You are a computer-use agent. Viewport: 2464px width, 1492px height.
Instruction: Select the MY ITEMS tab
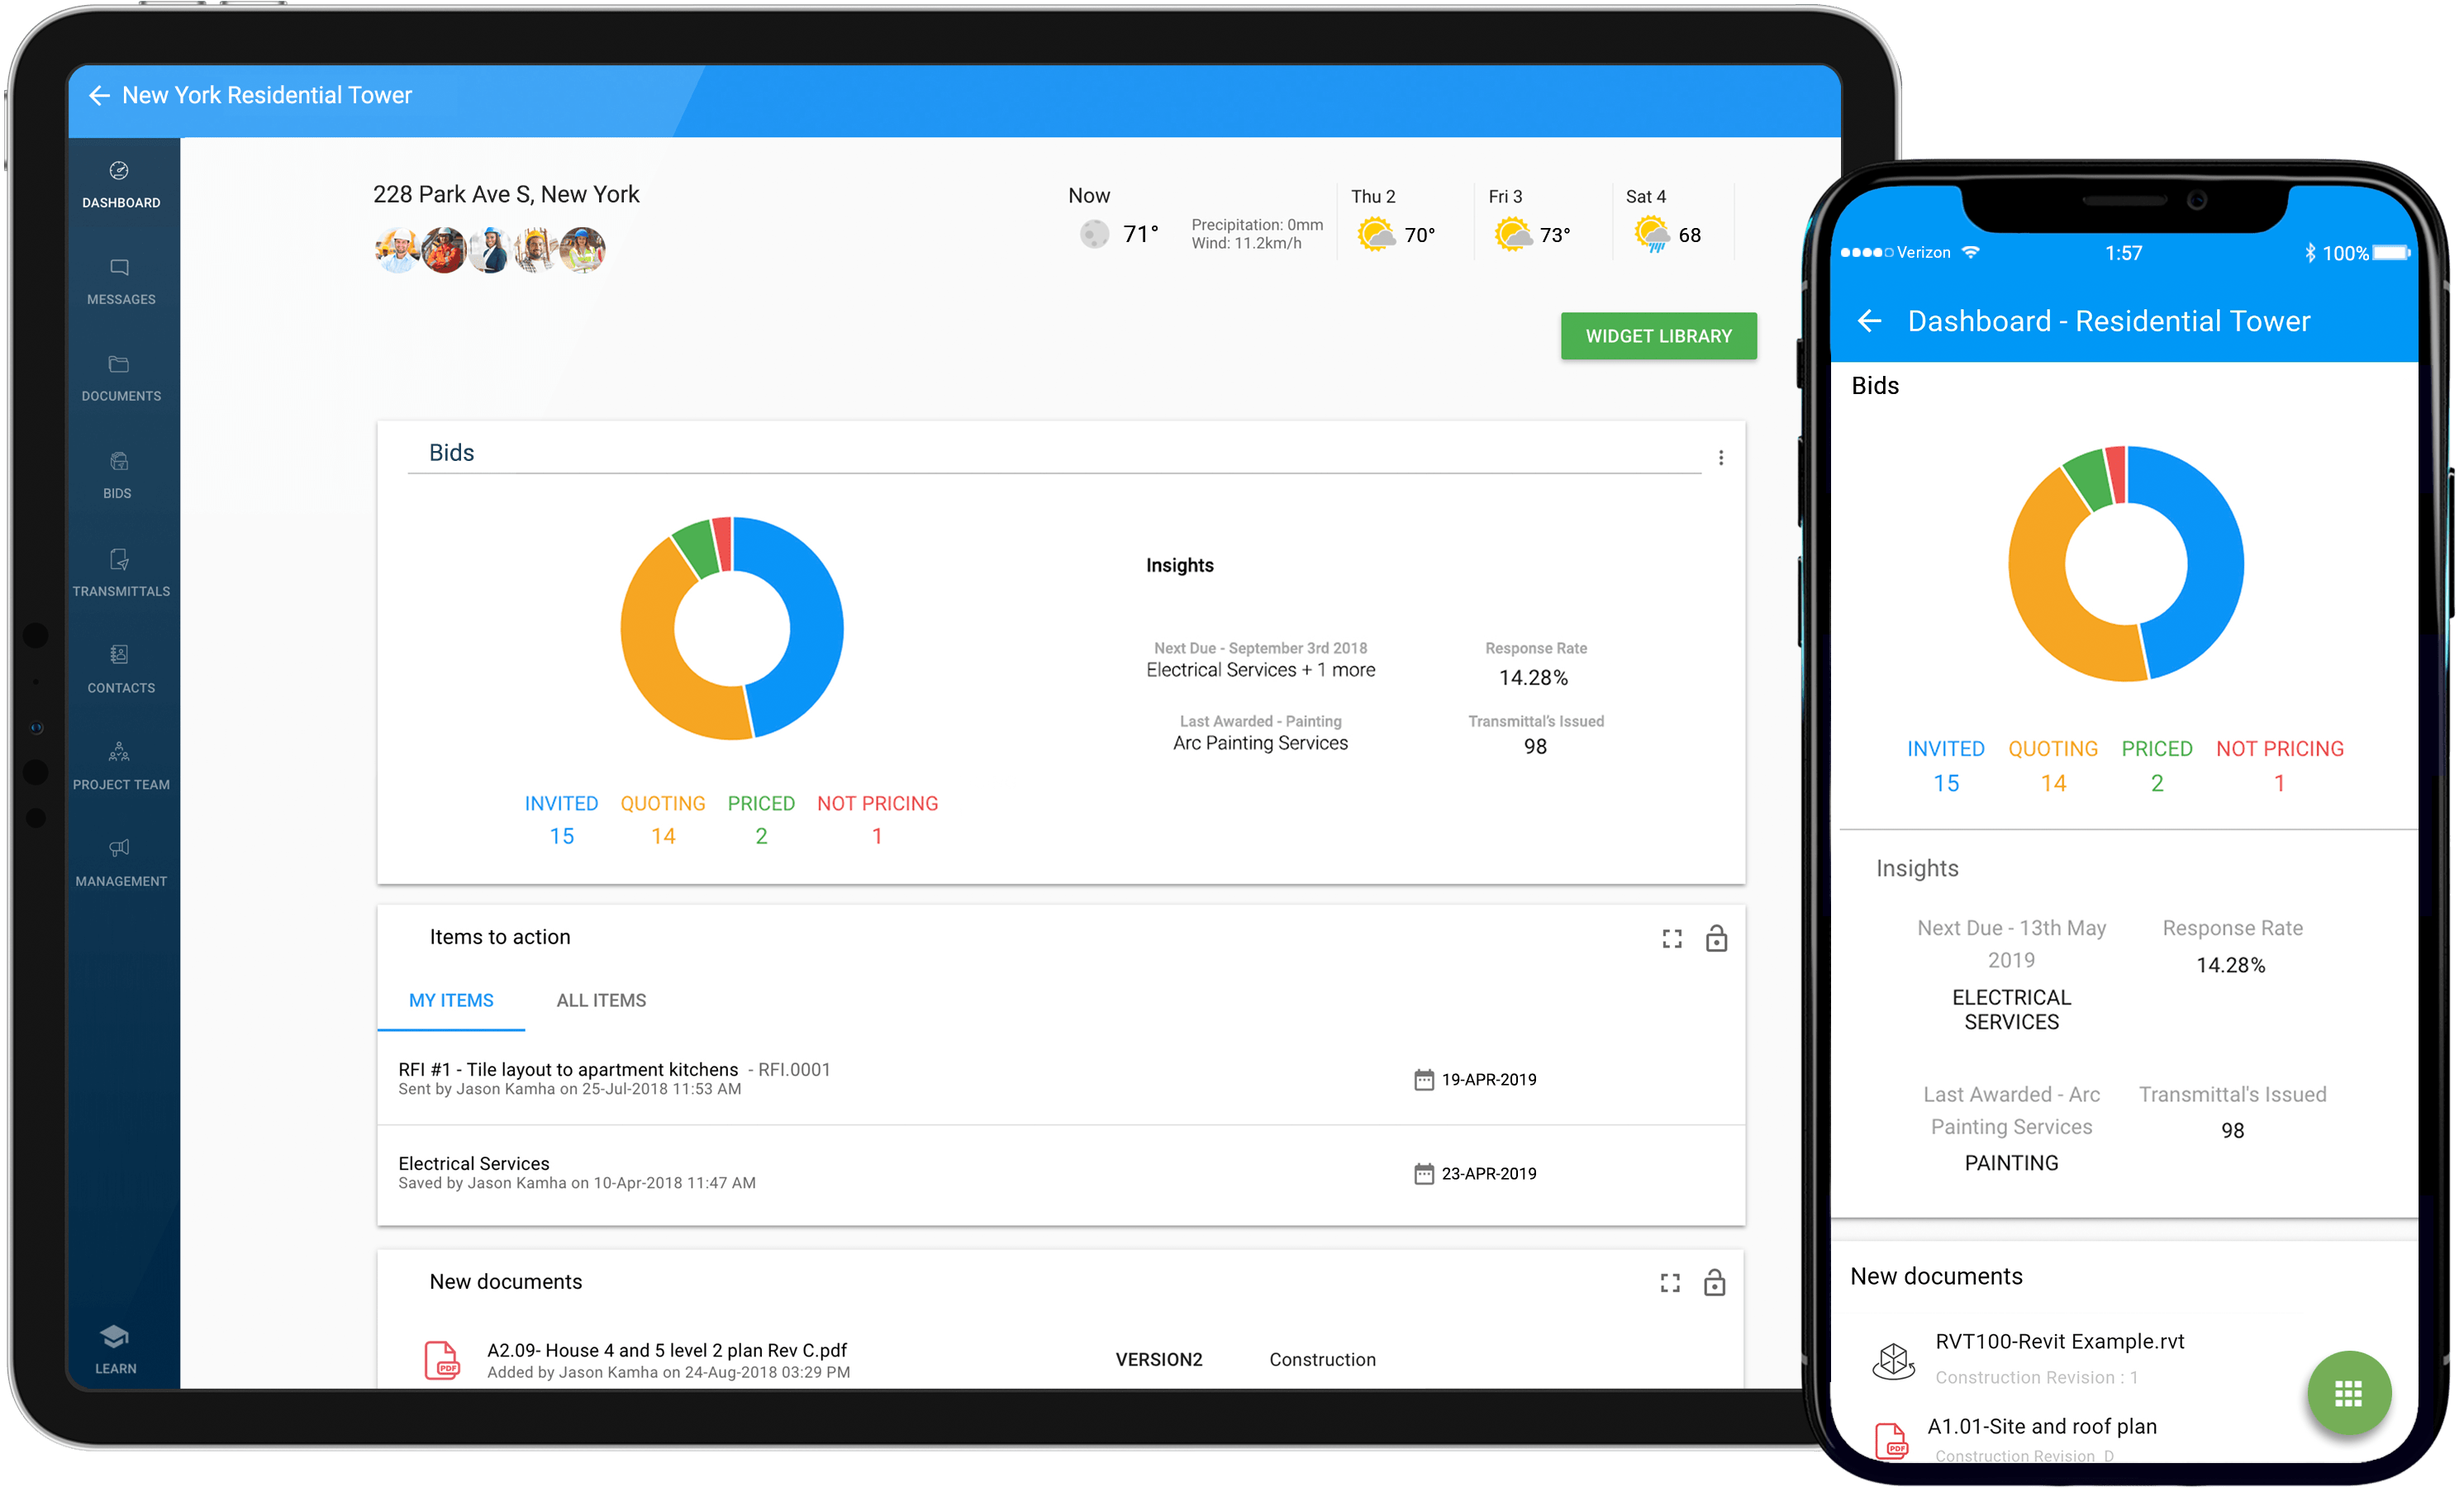[454, 1000]
